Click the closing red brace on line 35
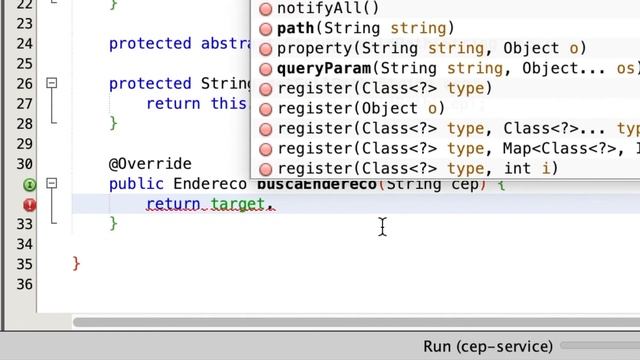This screenshot has height=360, width=640. (76, 264)
